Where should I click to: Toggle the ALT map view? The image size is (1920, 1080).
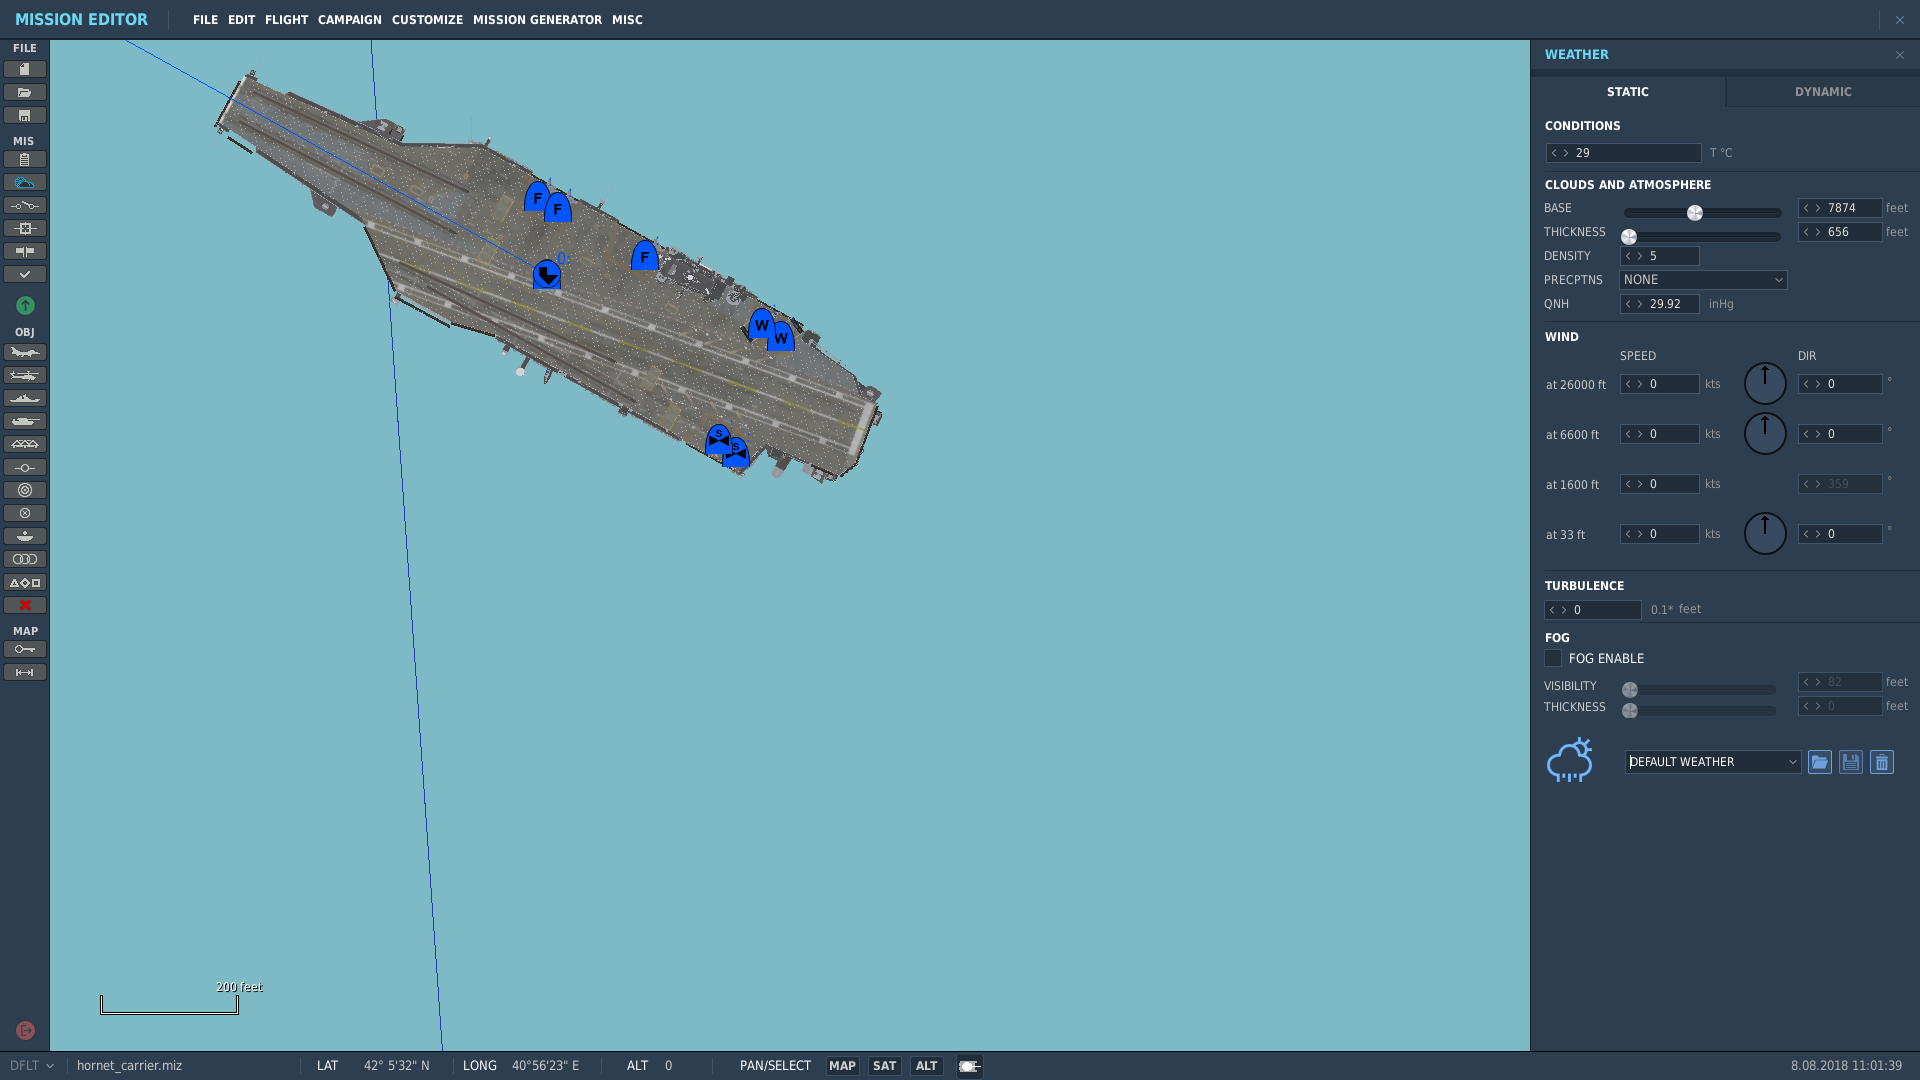tap(927, 1066)
